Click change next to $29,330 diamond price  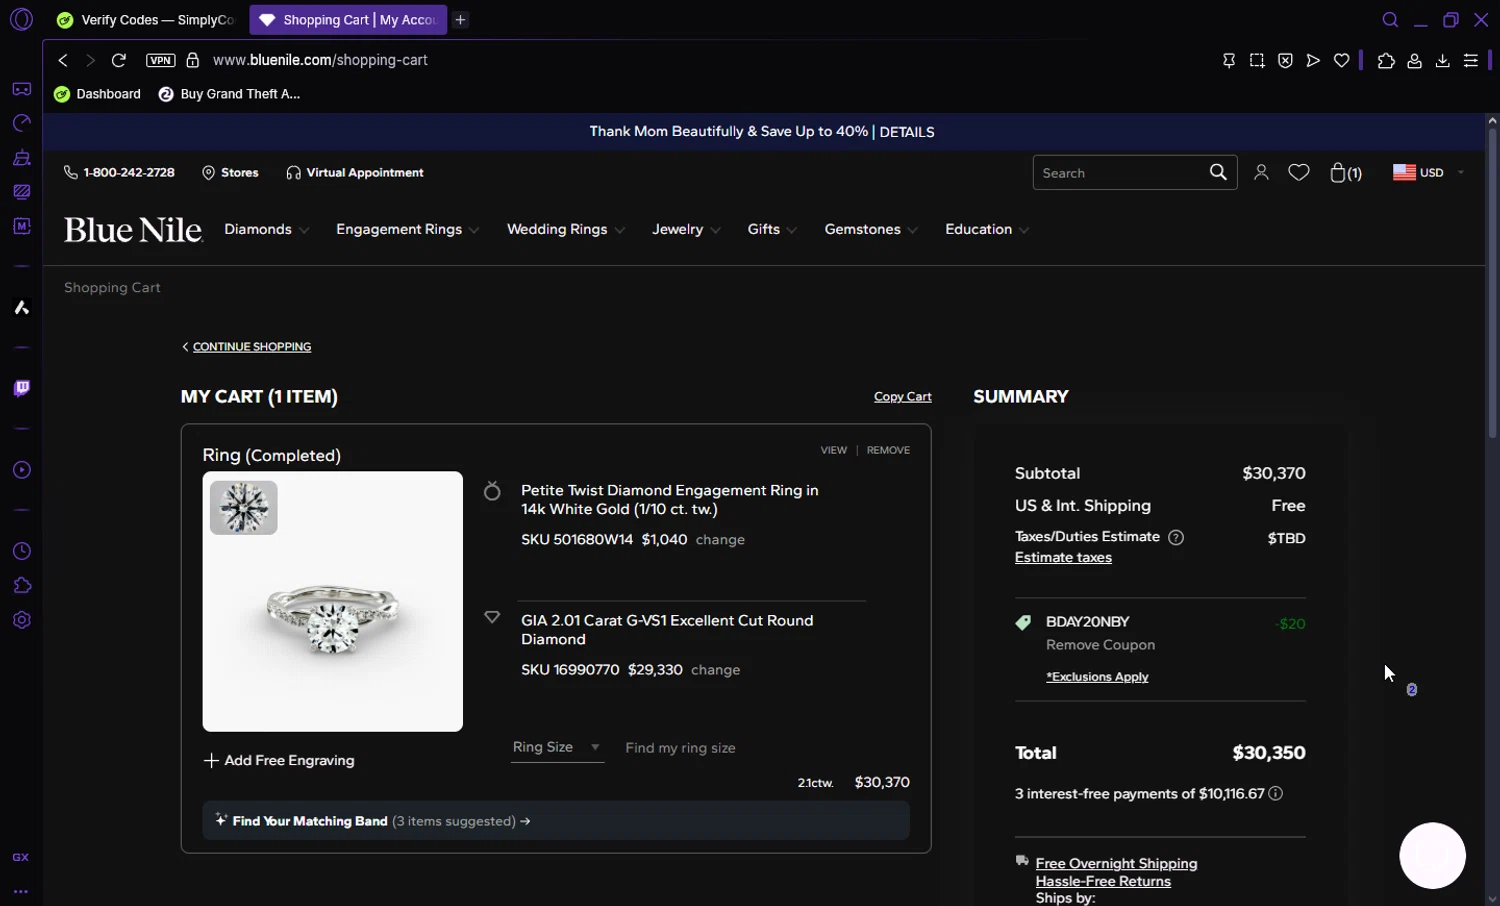coord(716,670)
